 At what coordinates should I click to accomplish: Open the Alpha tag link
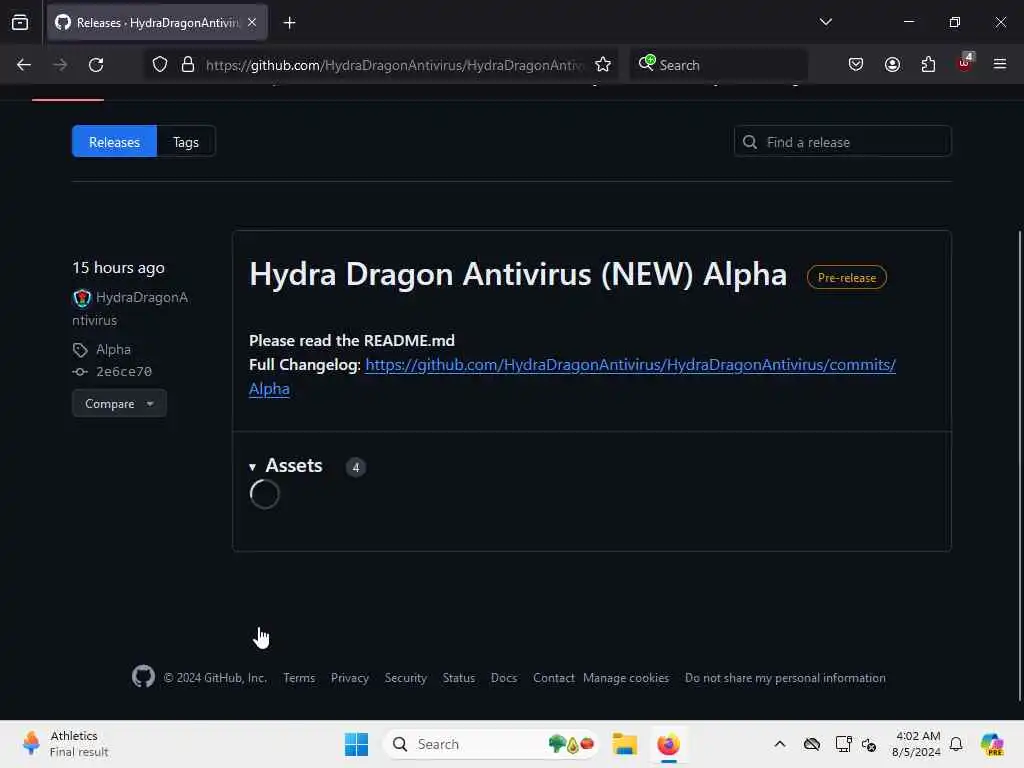(x=113, y=349)
